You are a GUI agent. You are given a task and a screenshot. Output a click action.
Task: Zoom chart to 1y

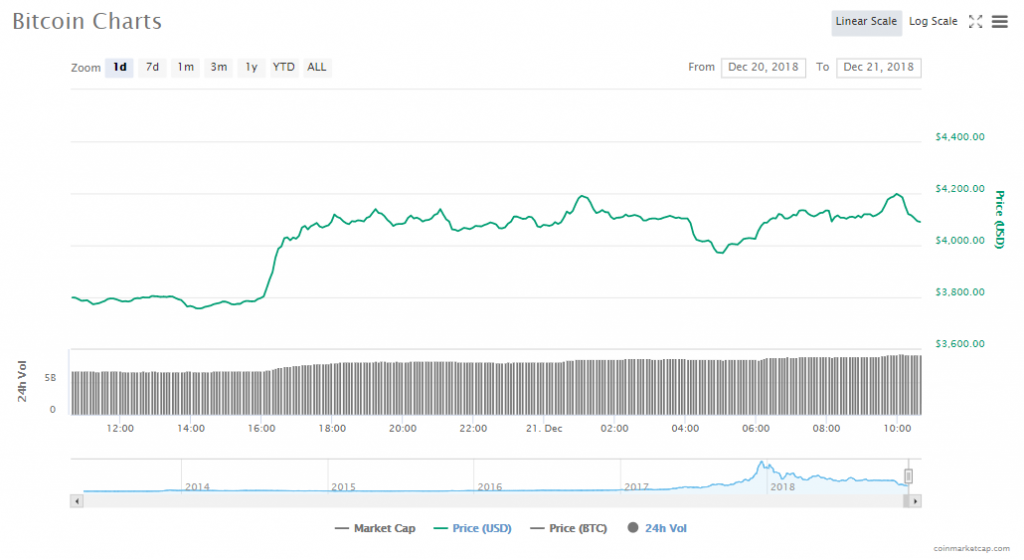(x=251, y=67)
